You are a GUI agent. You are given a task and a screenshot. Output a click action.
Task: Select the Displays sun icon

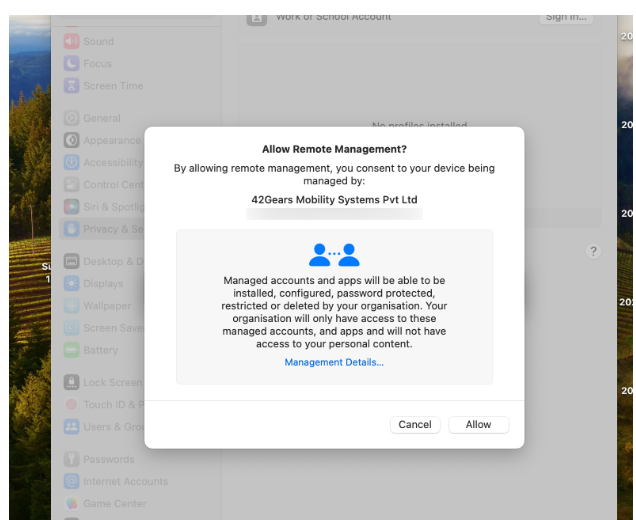[71, 284]
